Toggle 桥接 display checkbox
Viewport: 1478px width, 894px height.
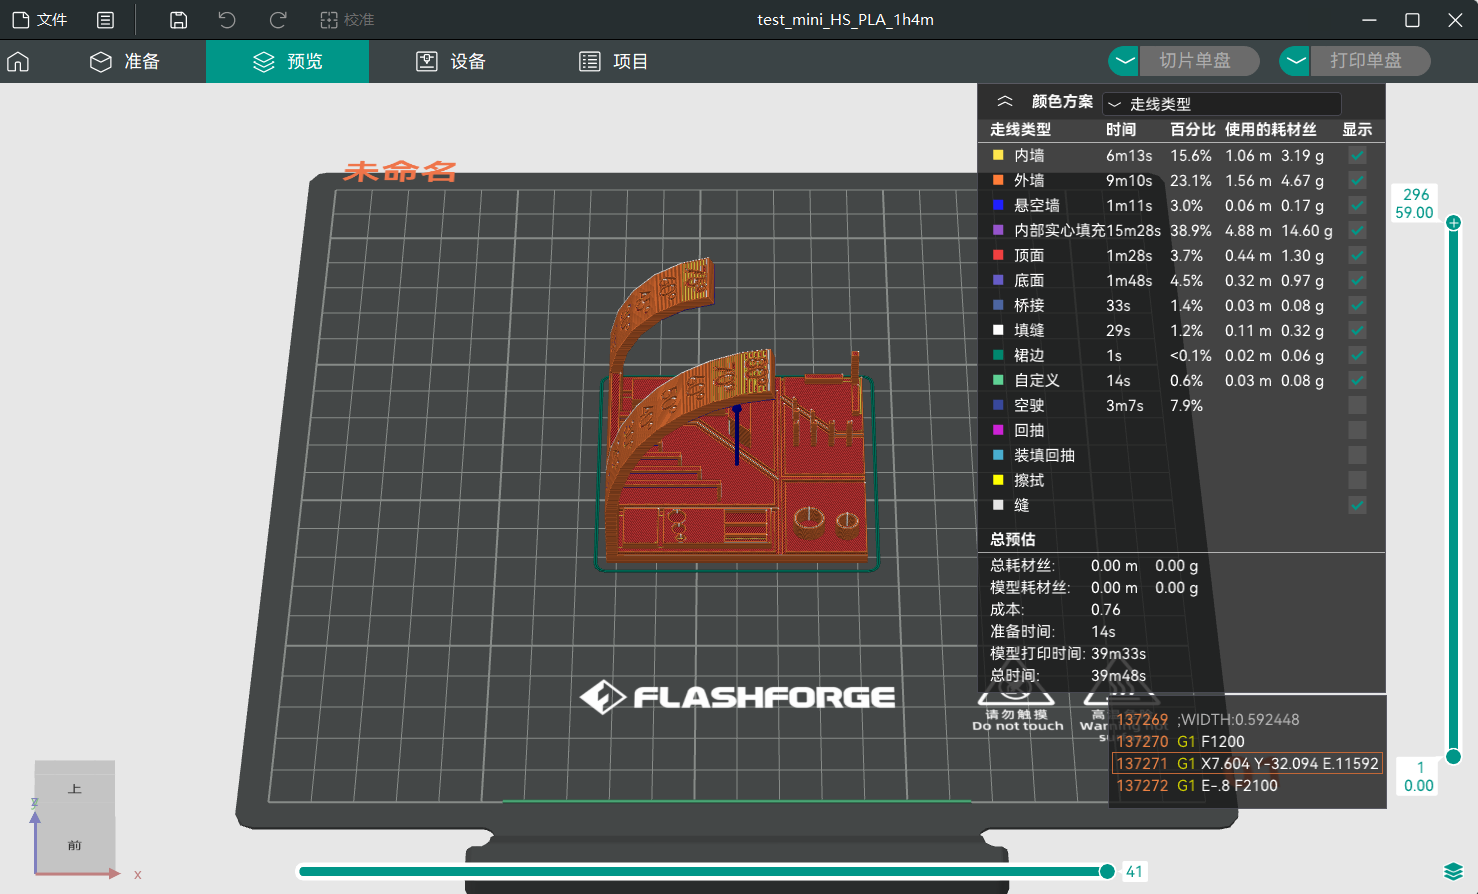click(1357, 305)
